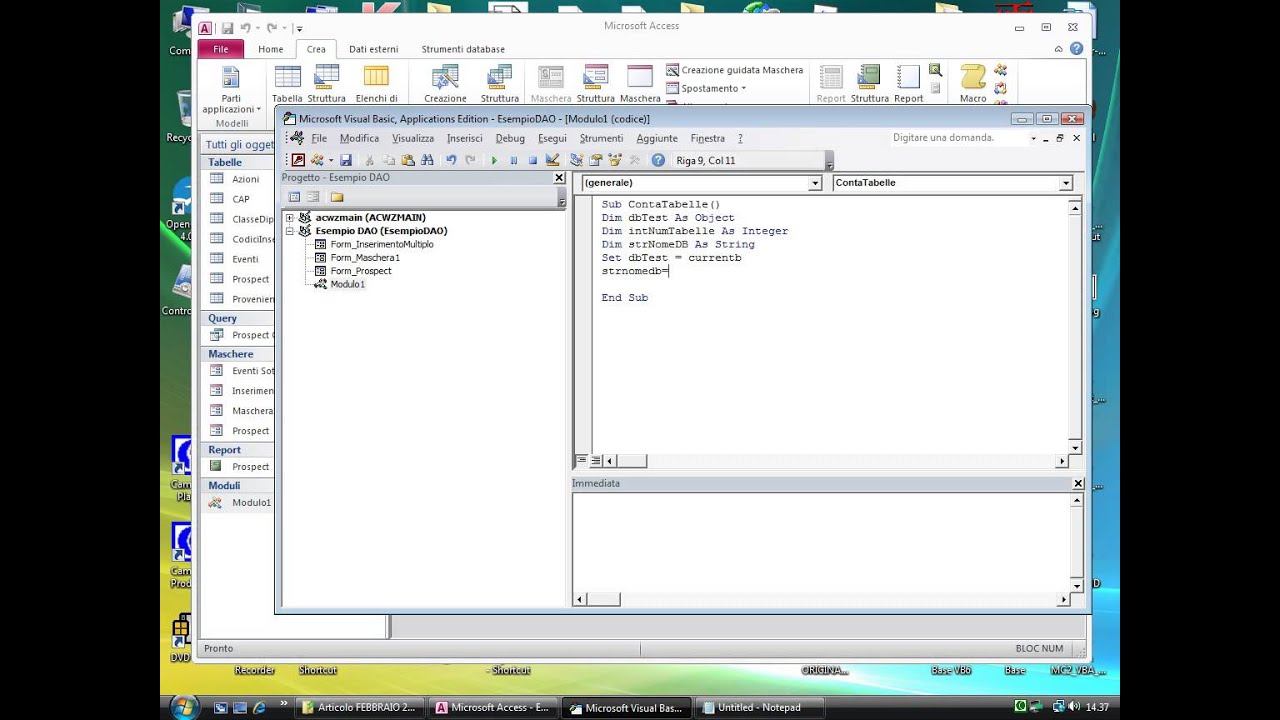
Task: Click View Object icon in Project panel
Action: point(313,197)
